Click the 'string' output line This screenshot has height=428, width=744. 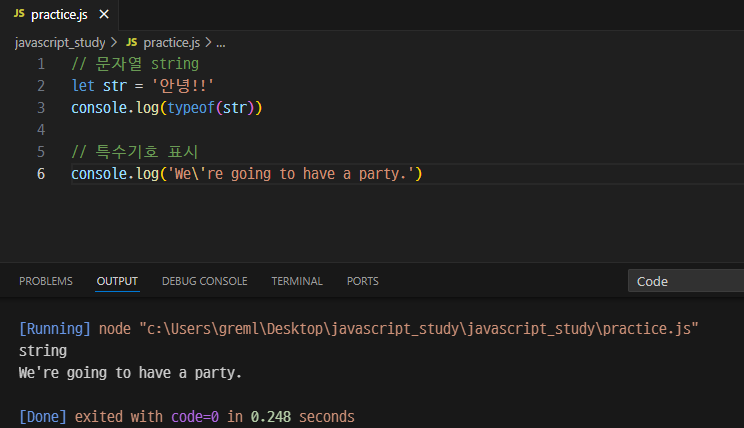click(x=43, y=351)
